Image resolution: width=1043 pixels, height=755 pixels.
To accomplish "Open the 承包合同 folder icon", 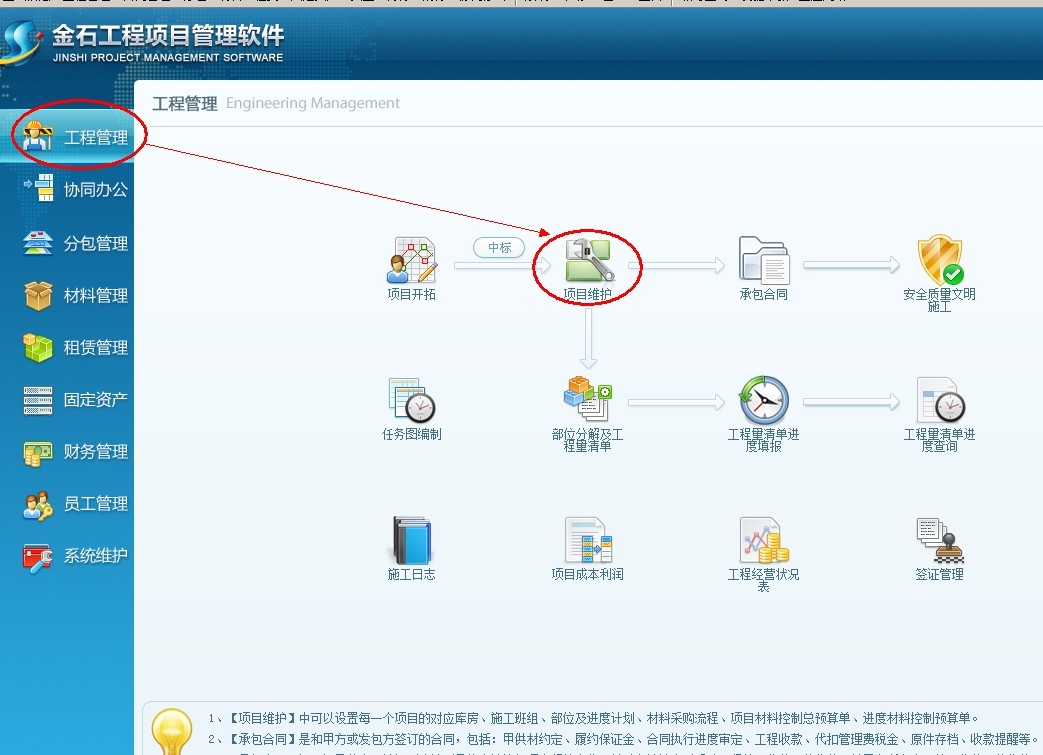I will 764,261.
